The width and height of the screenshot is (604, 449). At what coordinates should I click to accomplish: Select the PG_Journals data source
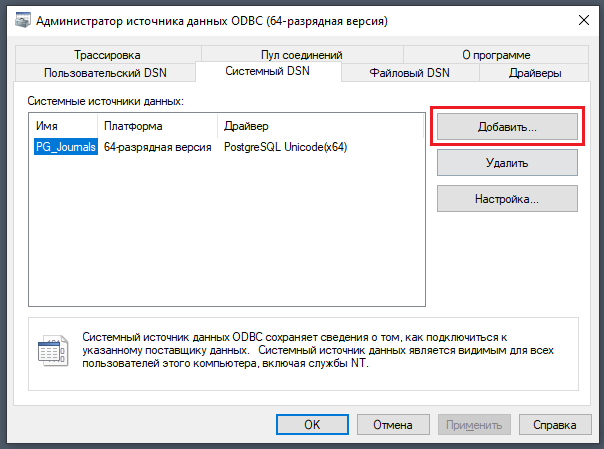64,147
